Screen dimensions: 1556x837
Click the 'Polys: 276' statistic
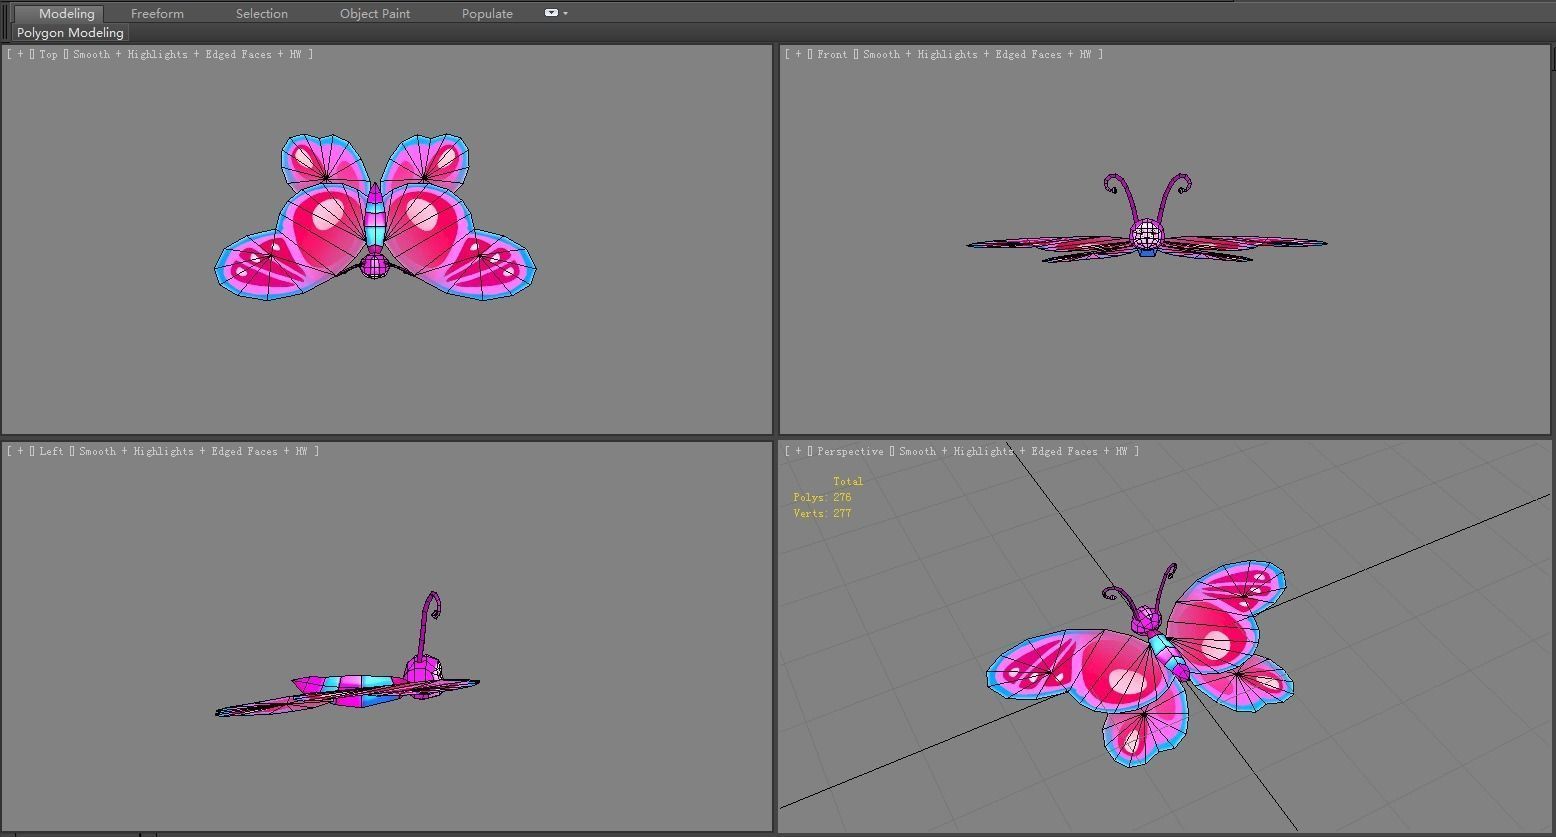822,498
